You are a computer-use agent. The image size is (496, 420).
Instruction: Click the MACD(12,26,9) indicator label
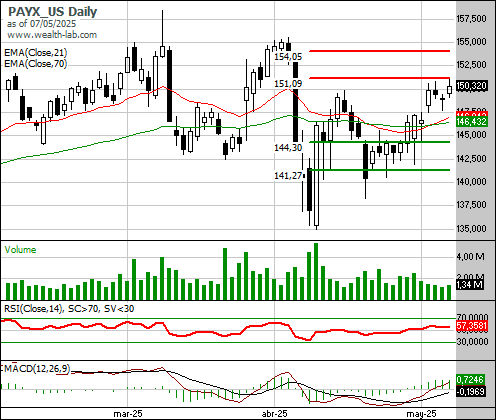37,368
